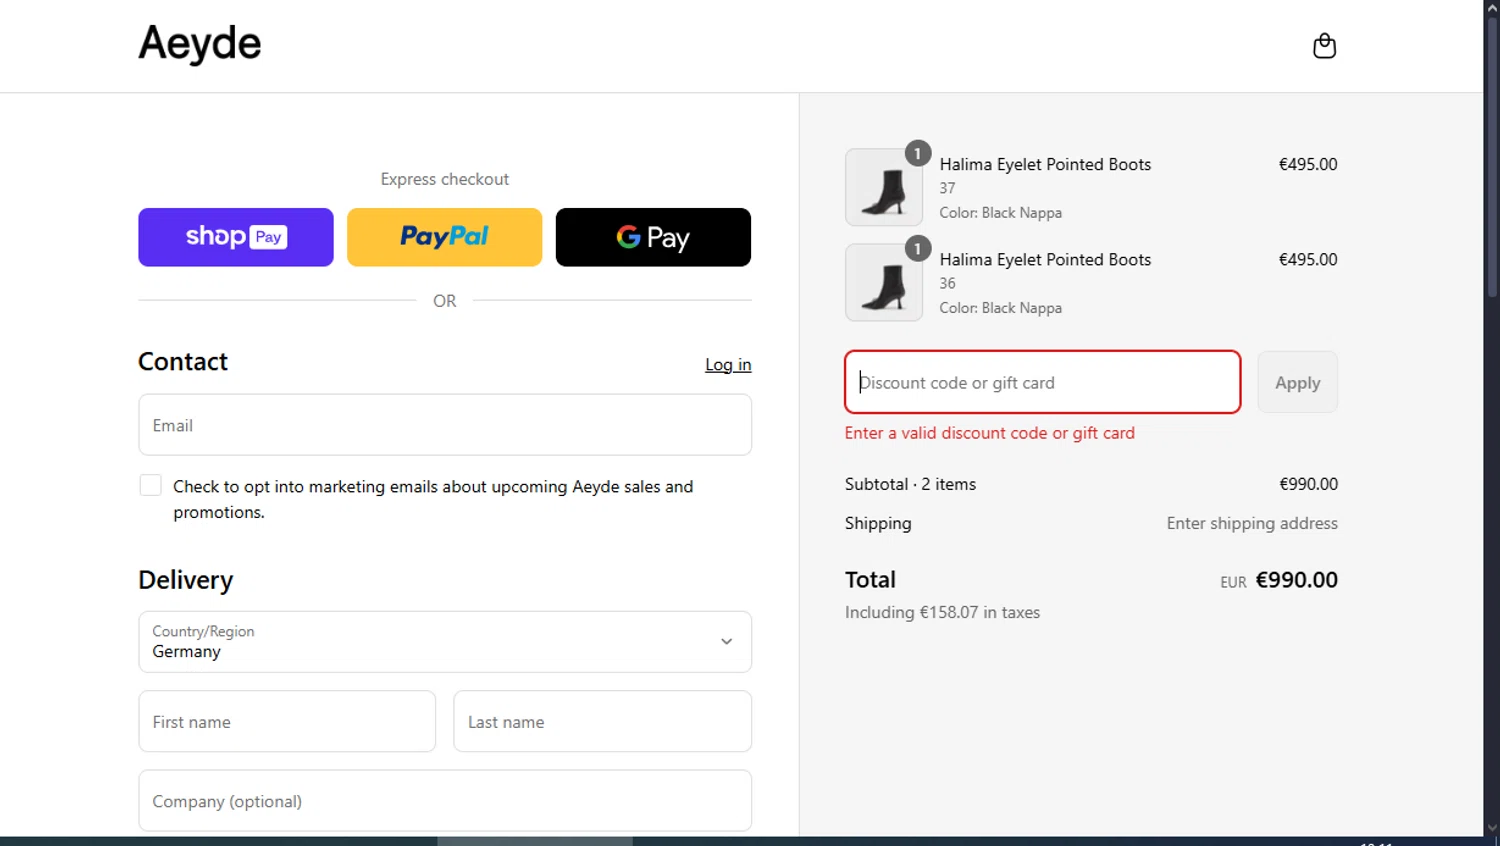The width and height of the screenshot is (1500, 846).
Task: Click the Contact section heading
Action: click(183, 362)
